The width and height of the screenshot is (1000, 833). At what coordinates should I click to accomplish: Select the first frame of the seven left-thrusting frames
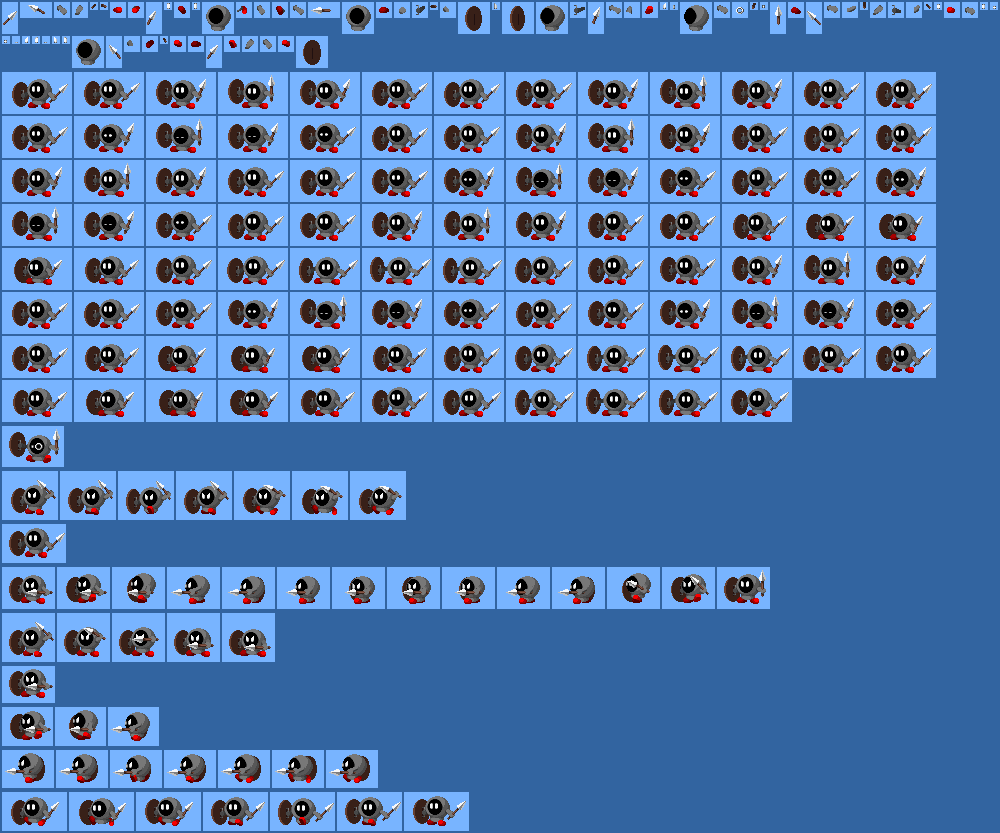[28, 769]
